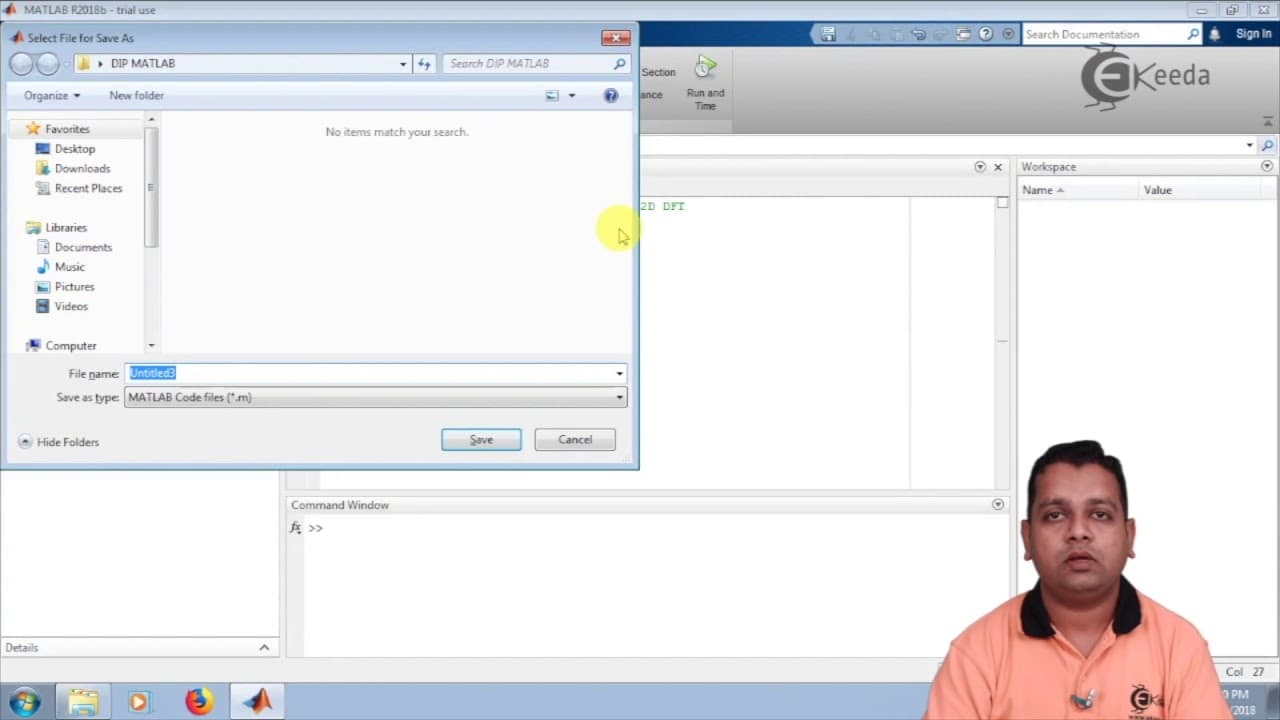
Task: Click the Search Documentation field
Action: pos(1104,34)
